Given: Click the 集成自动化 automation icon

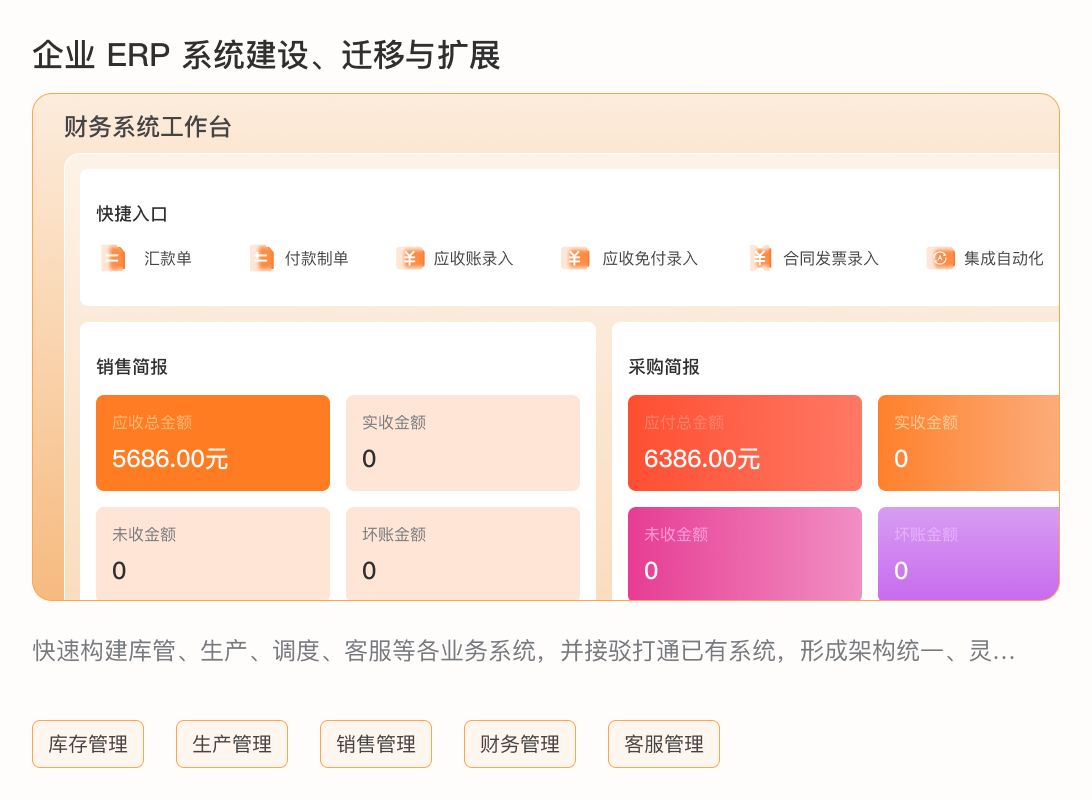Looking at the screenshot, I should (x=940, y=258).
